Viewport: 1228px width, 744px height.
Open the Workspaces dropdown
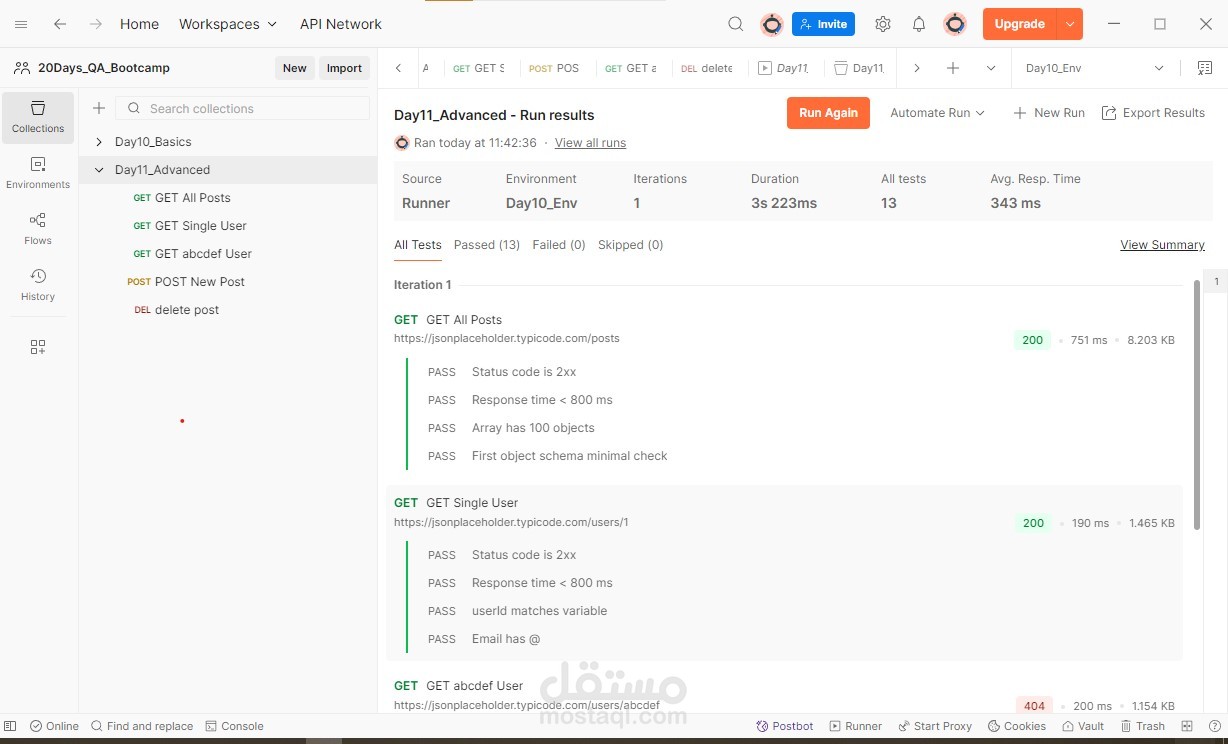[228, 24]
